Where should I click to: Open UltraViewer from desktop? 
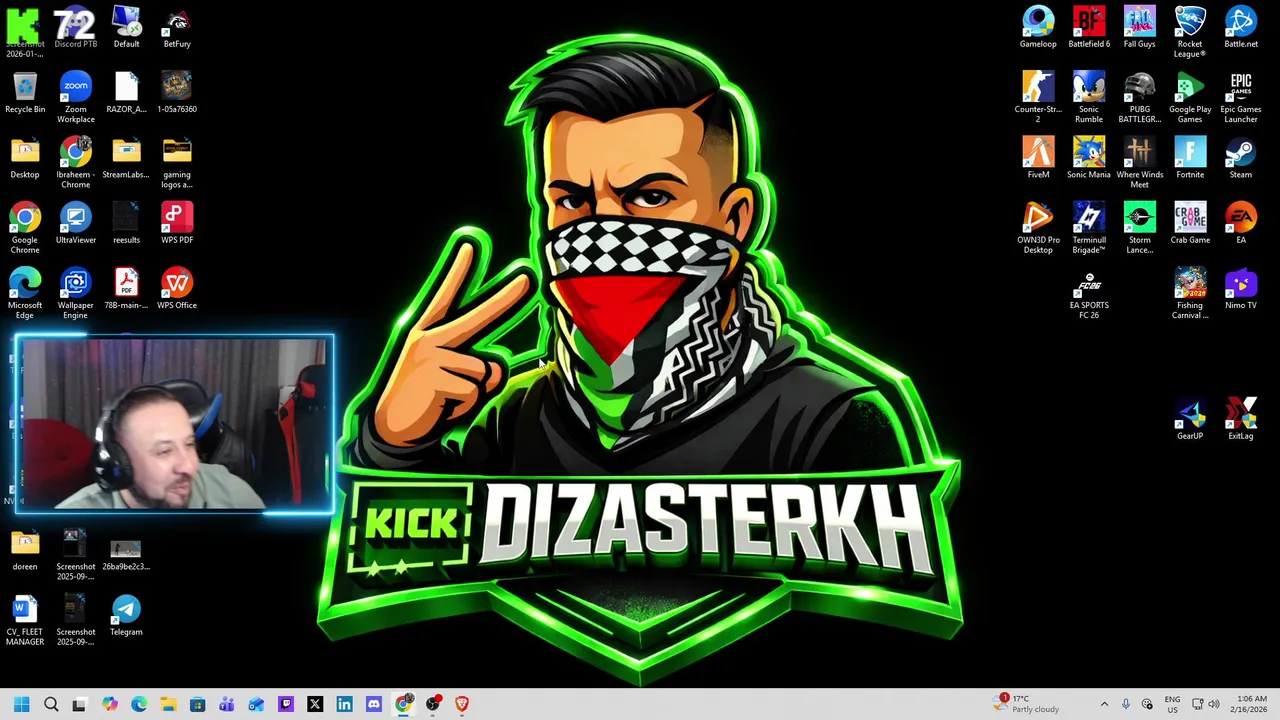tap(75, 224)
